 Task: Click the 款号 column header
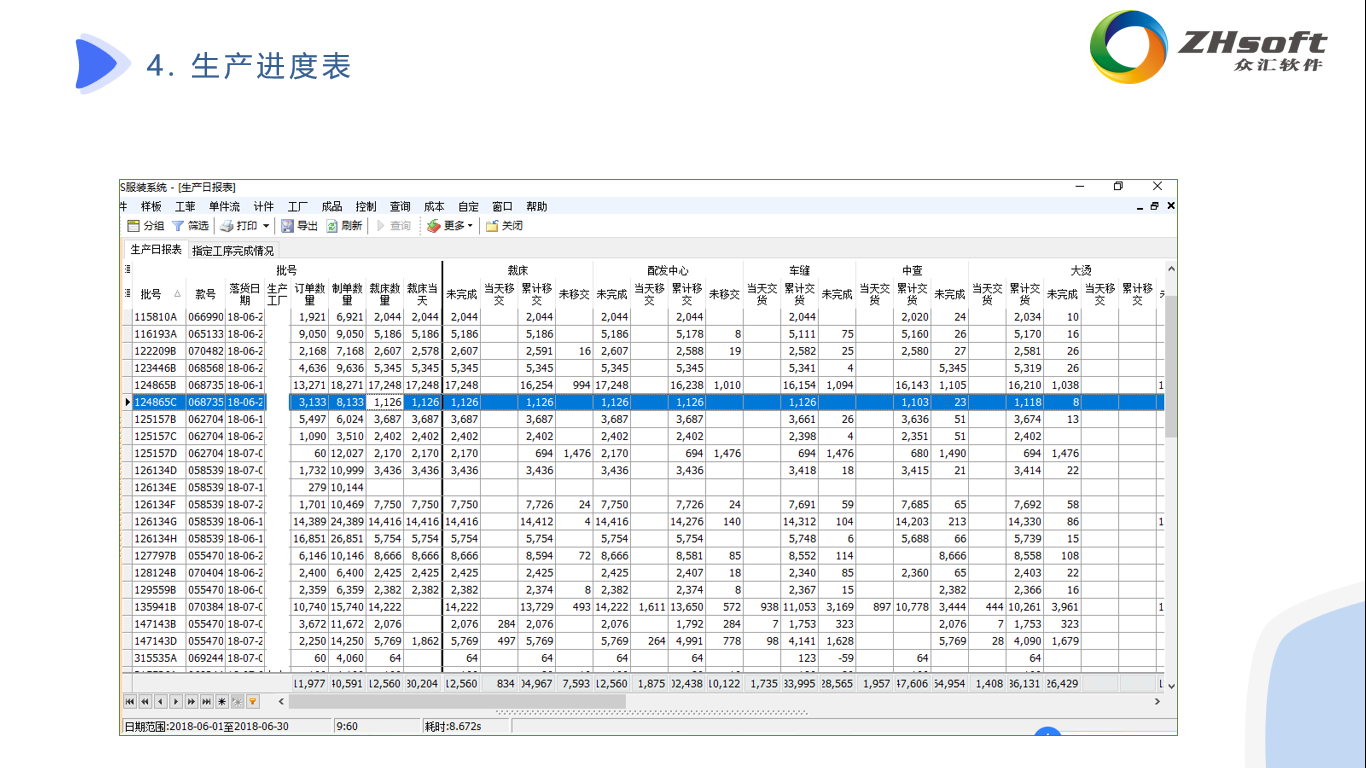[205, 294]
